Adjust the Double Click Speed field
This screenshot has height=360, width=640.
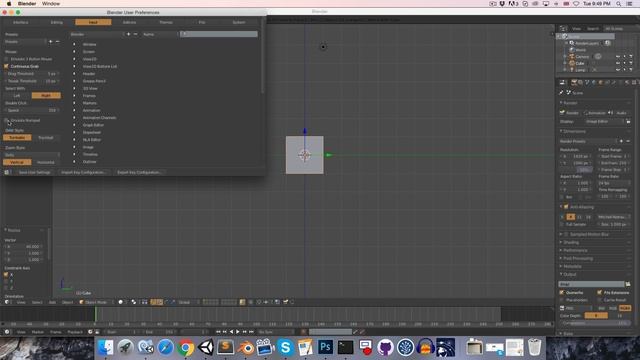pos(32,110)
